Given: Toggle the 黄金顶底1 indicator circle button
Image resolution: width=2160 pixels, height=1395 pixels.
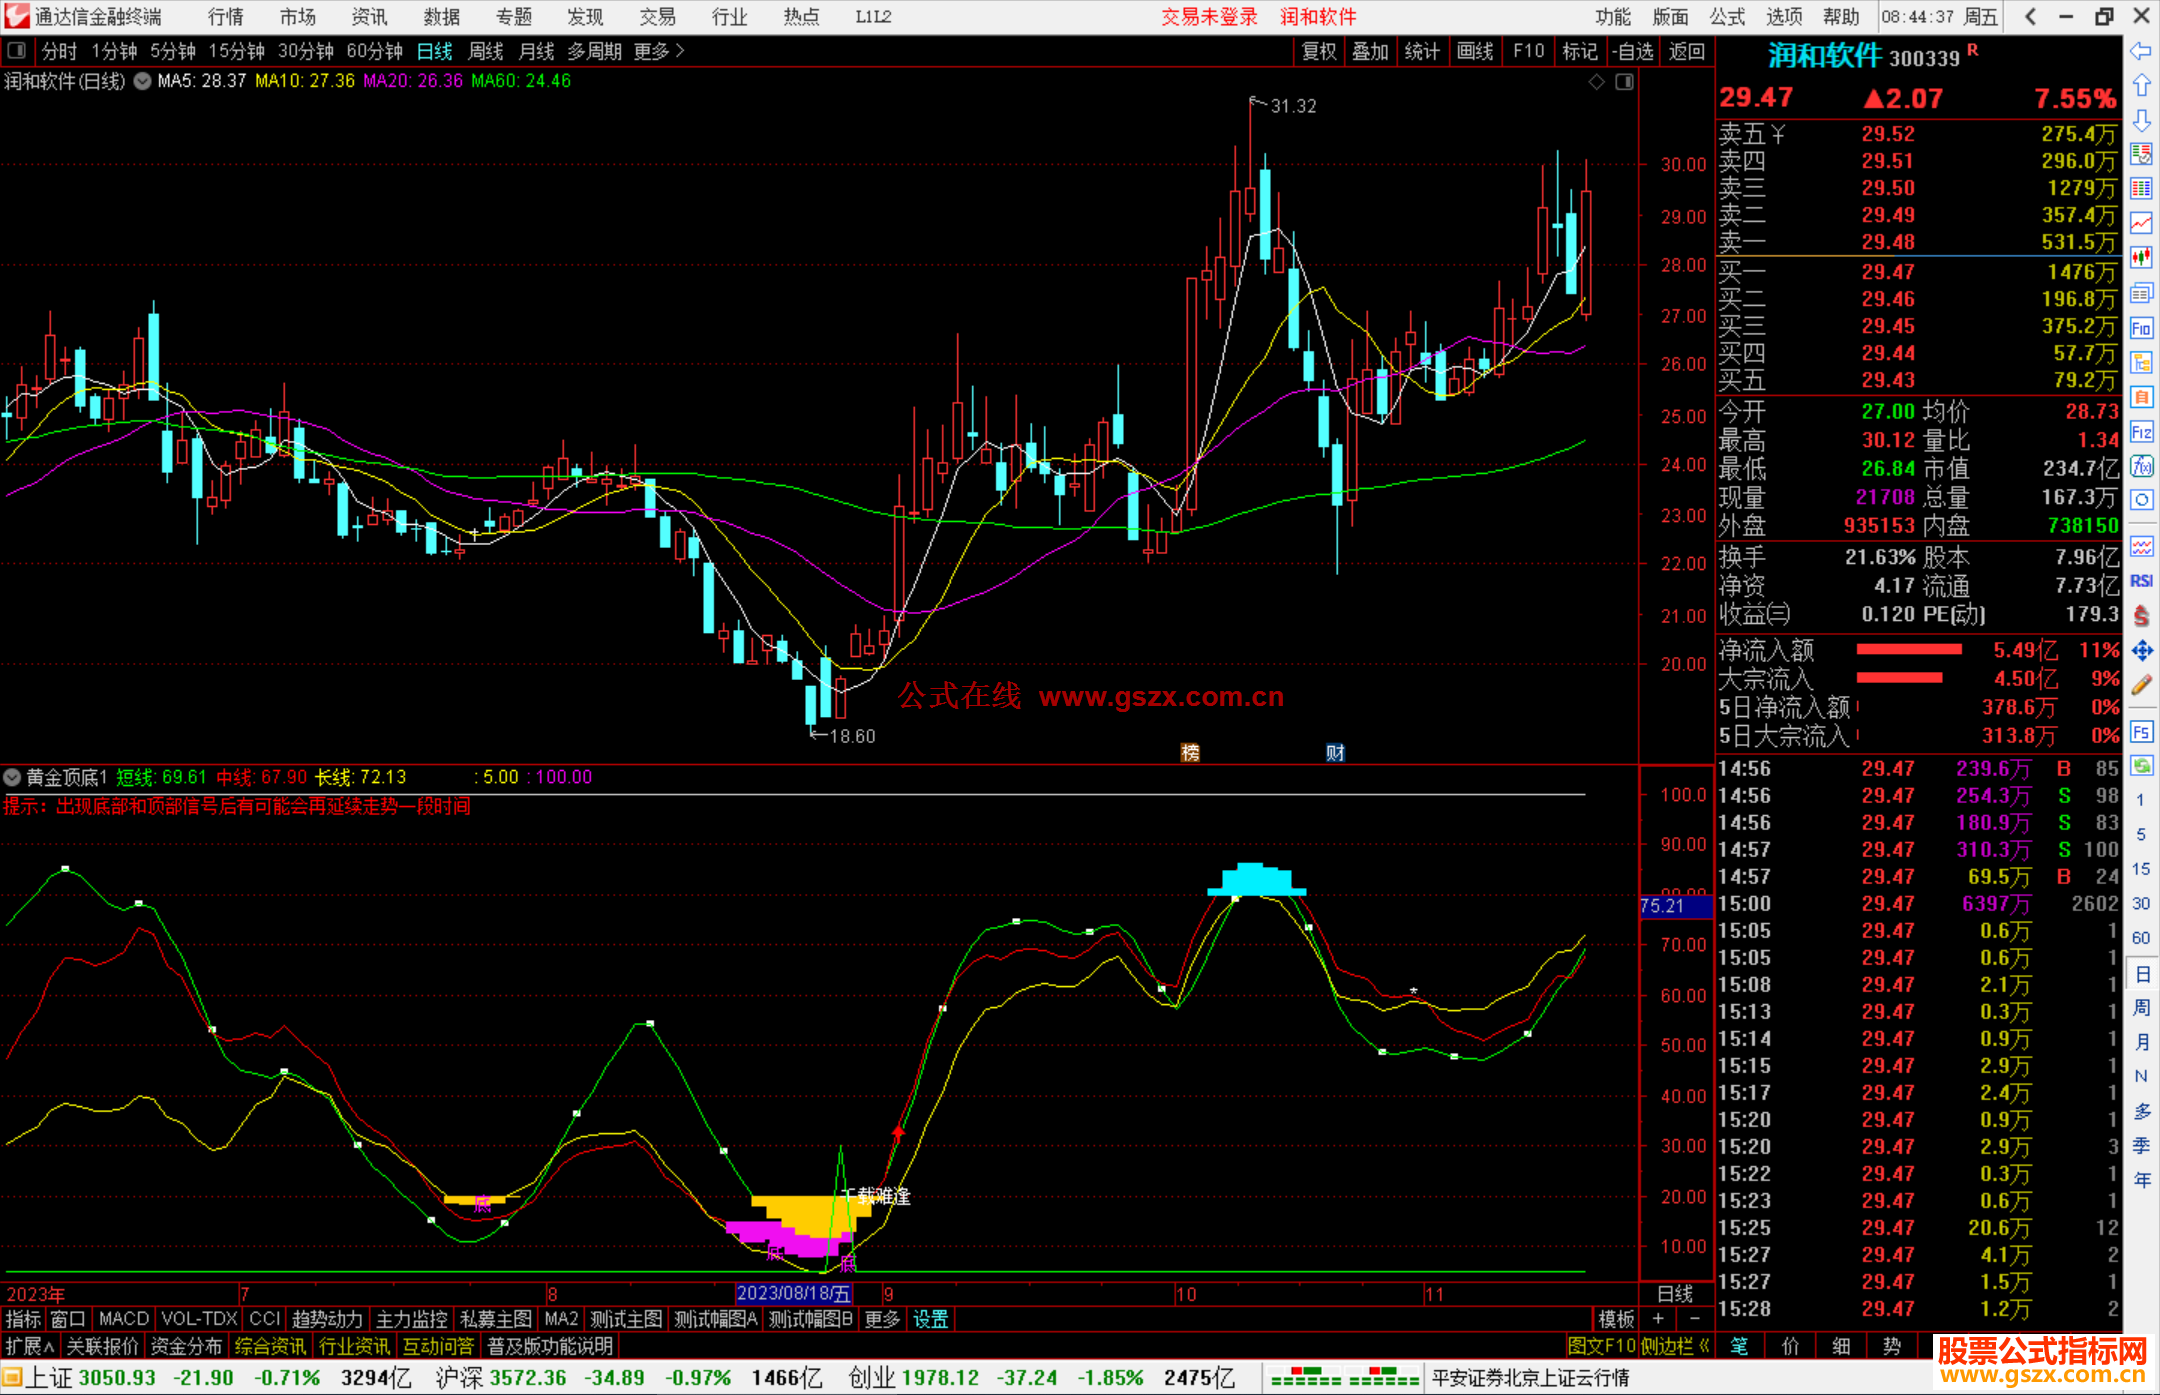Looking at the screenshot, I should pyautogui.click(x=12, y=777).
